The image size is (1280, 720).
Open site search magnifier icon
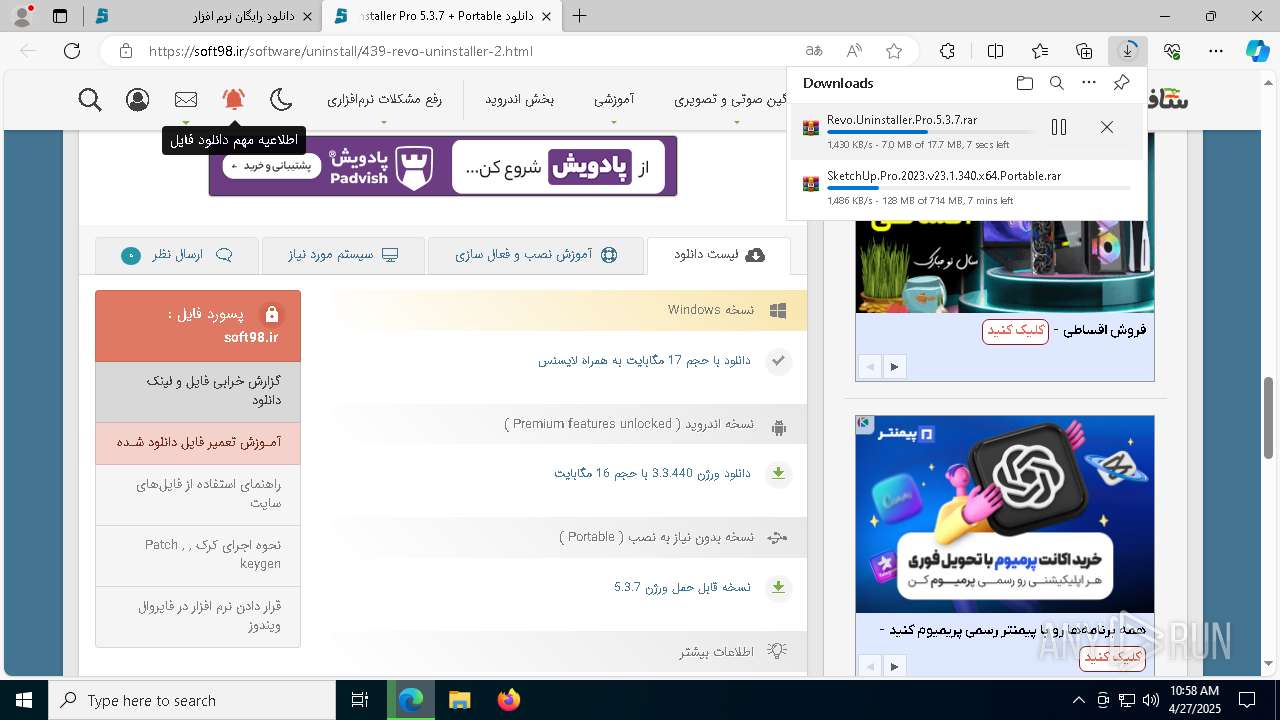coord(90,99)
